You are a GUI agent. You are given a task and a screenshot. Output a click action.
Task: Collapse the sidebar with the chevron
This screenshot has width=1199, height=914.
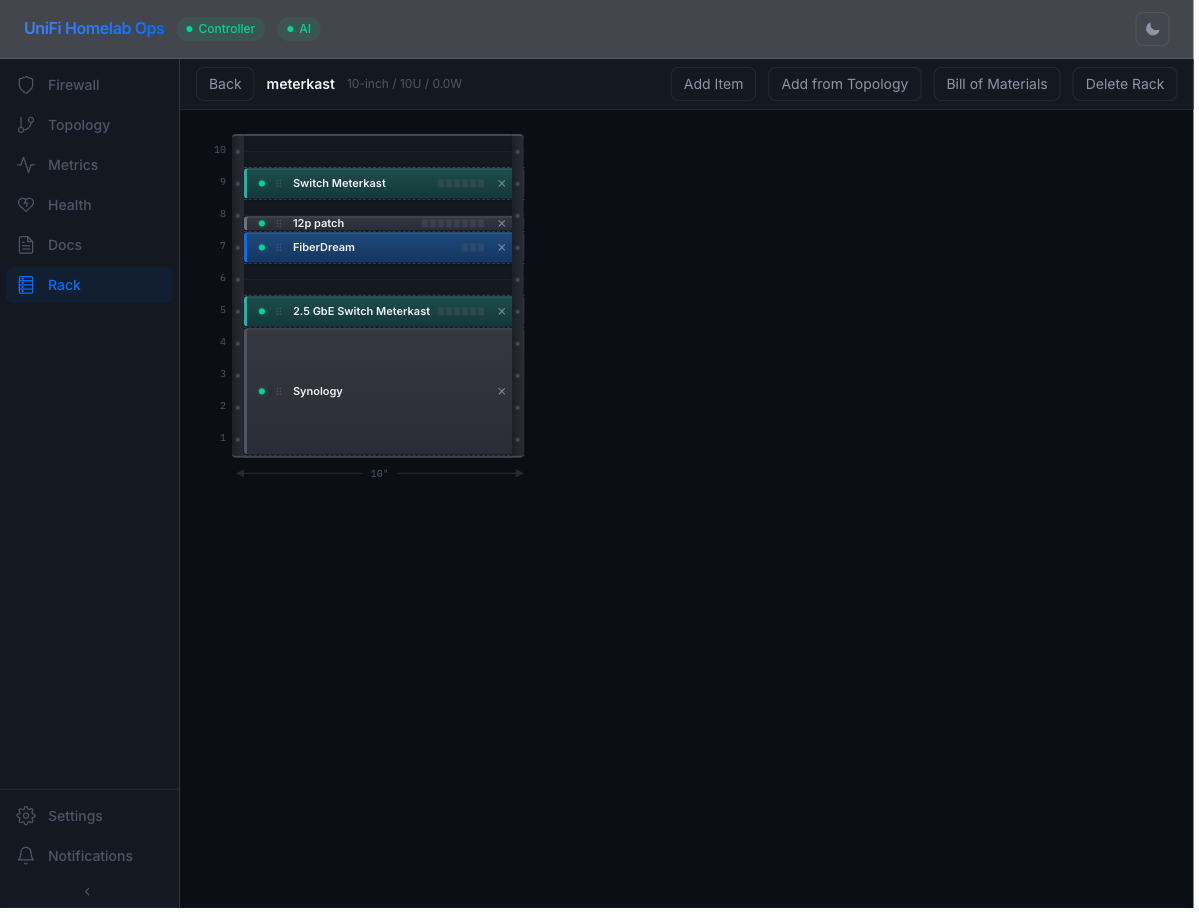[87, 891]
